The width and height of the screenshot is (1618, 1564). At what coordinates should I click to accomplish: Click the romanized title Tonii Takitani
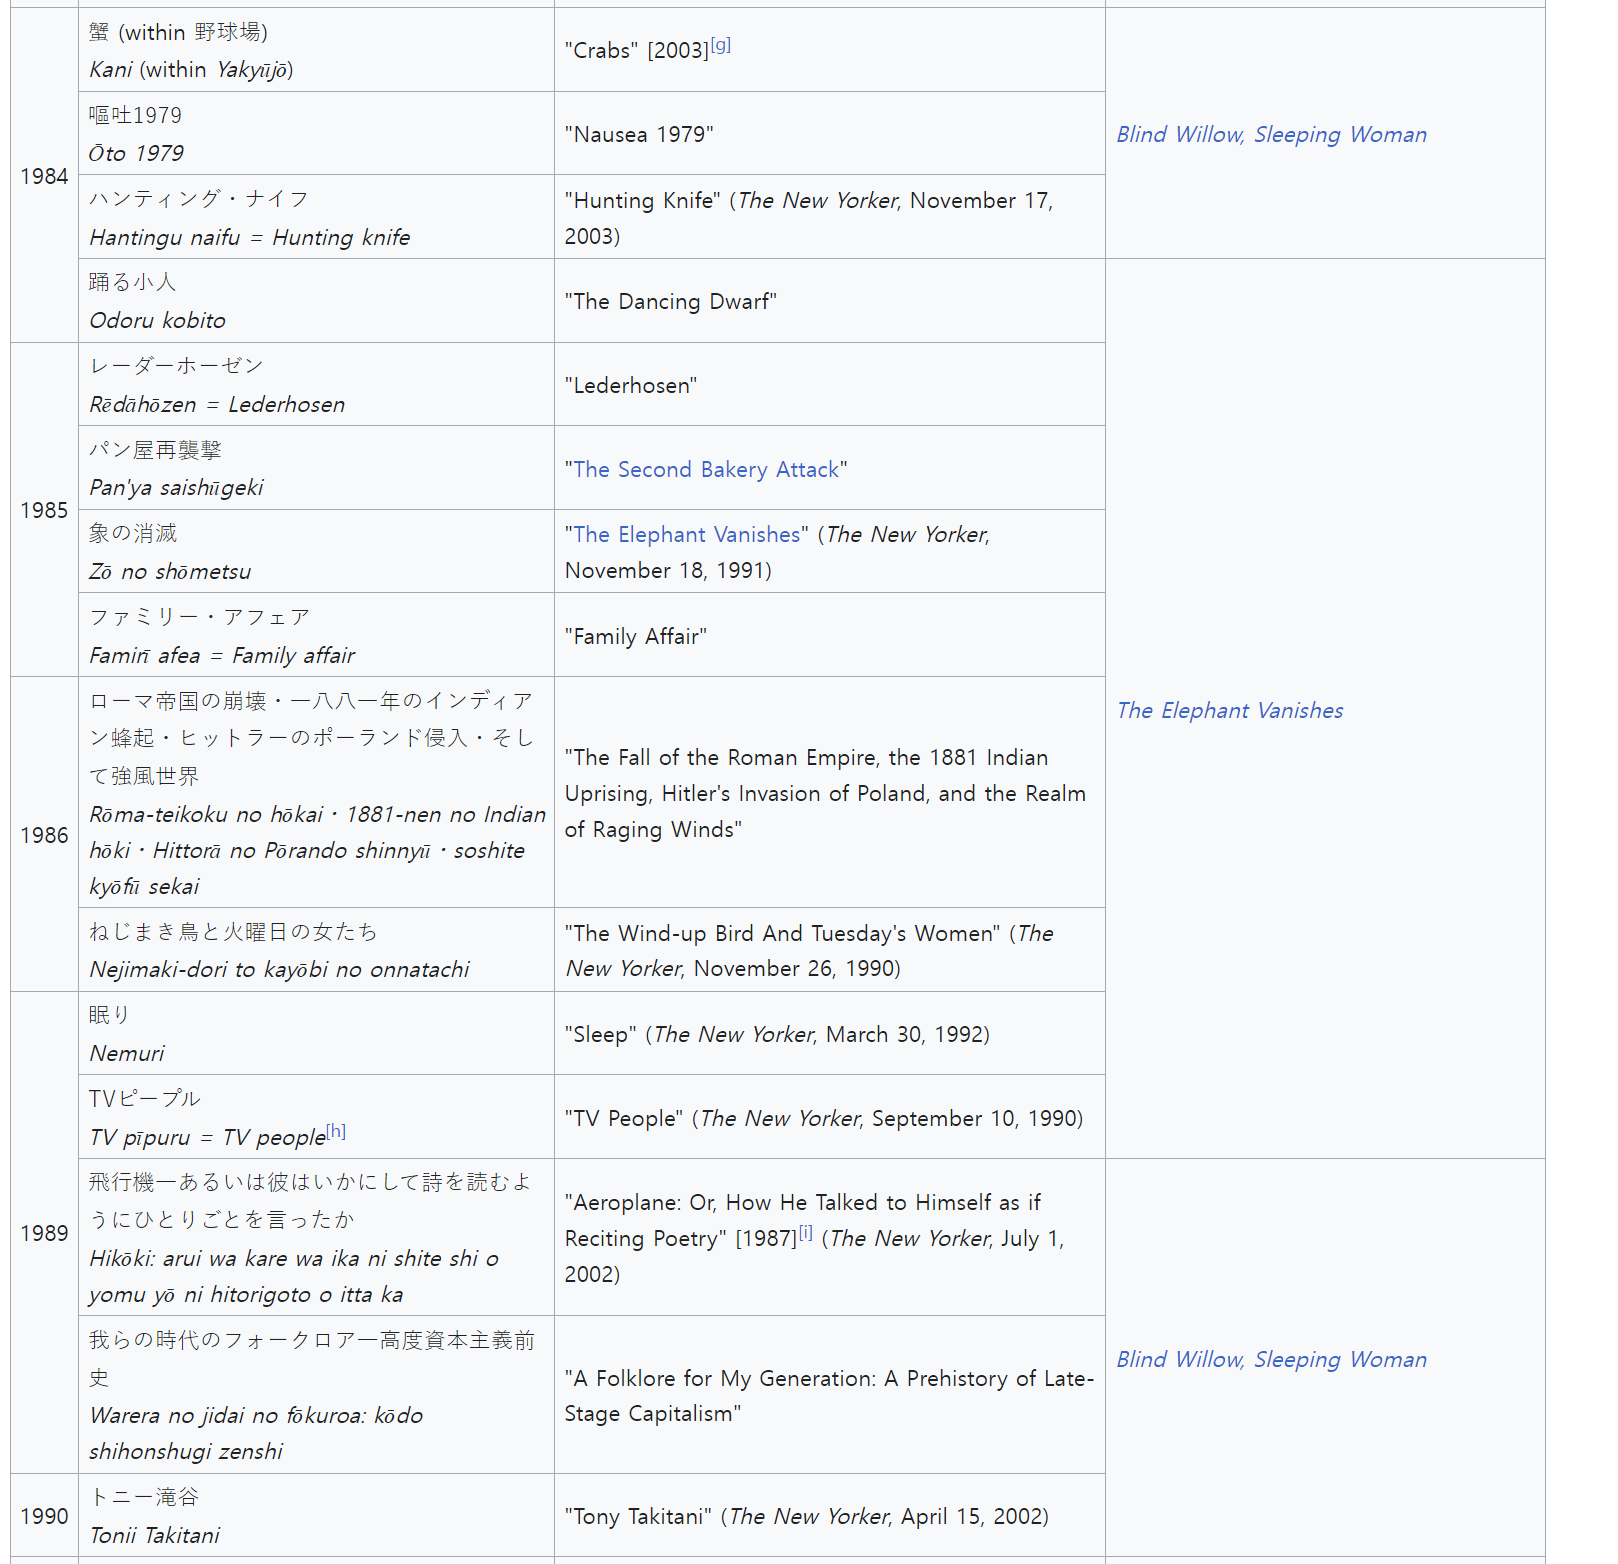154,1535
